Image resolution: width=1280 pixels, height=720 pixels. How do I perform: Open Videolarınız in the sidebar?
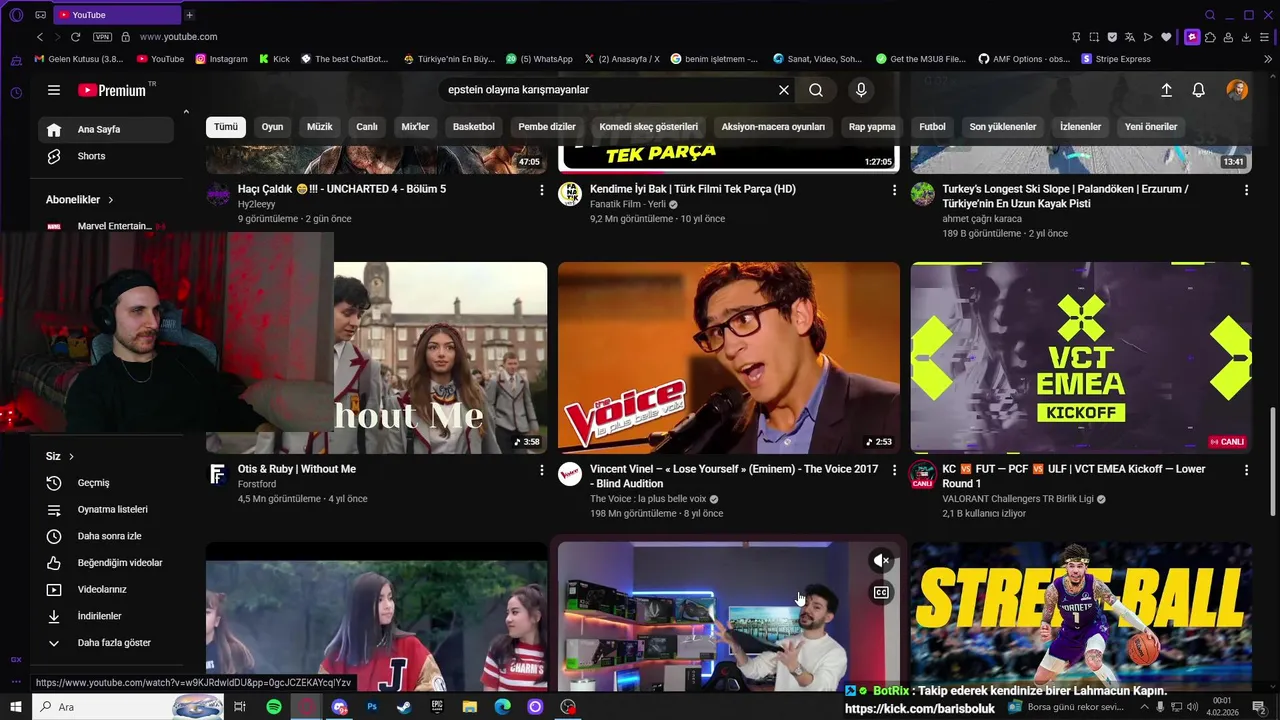pyautogui.click(x=106, y=589)
